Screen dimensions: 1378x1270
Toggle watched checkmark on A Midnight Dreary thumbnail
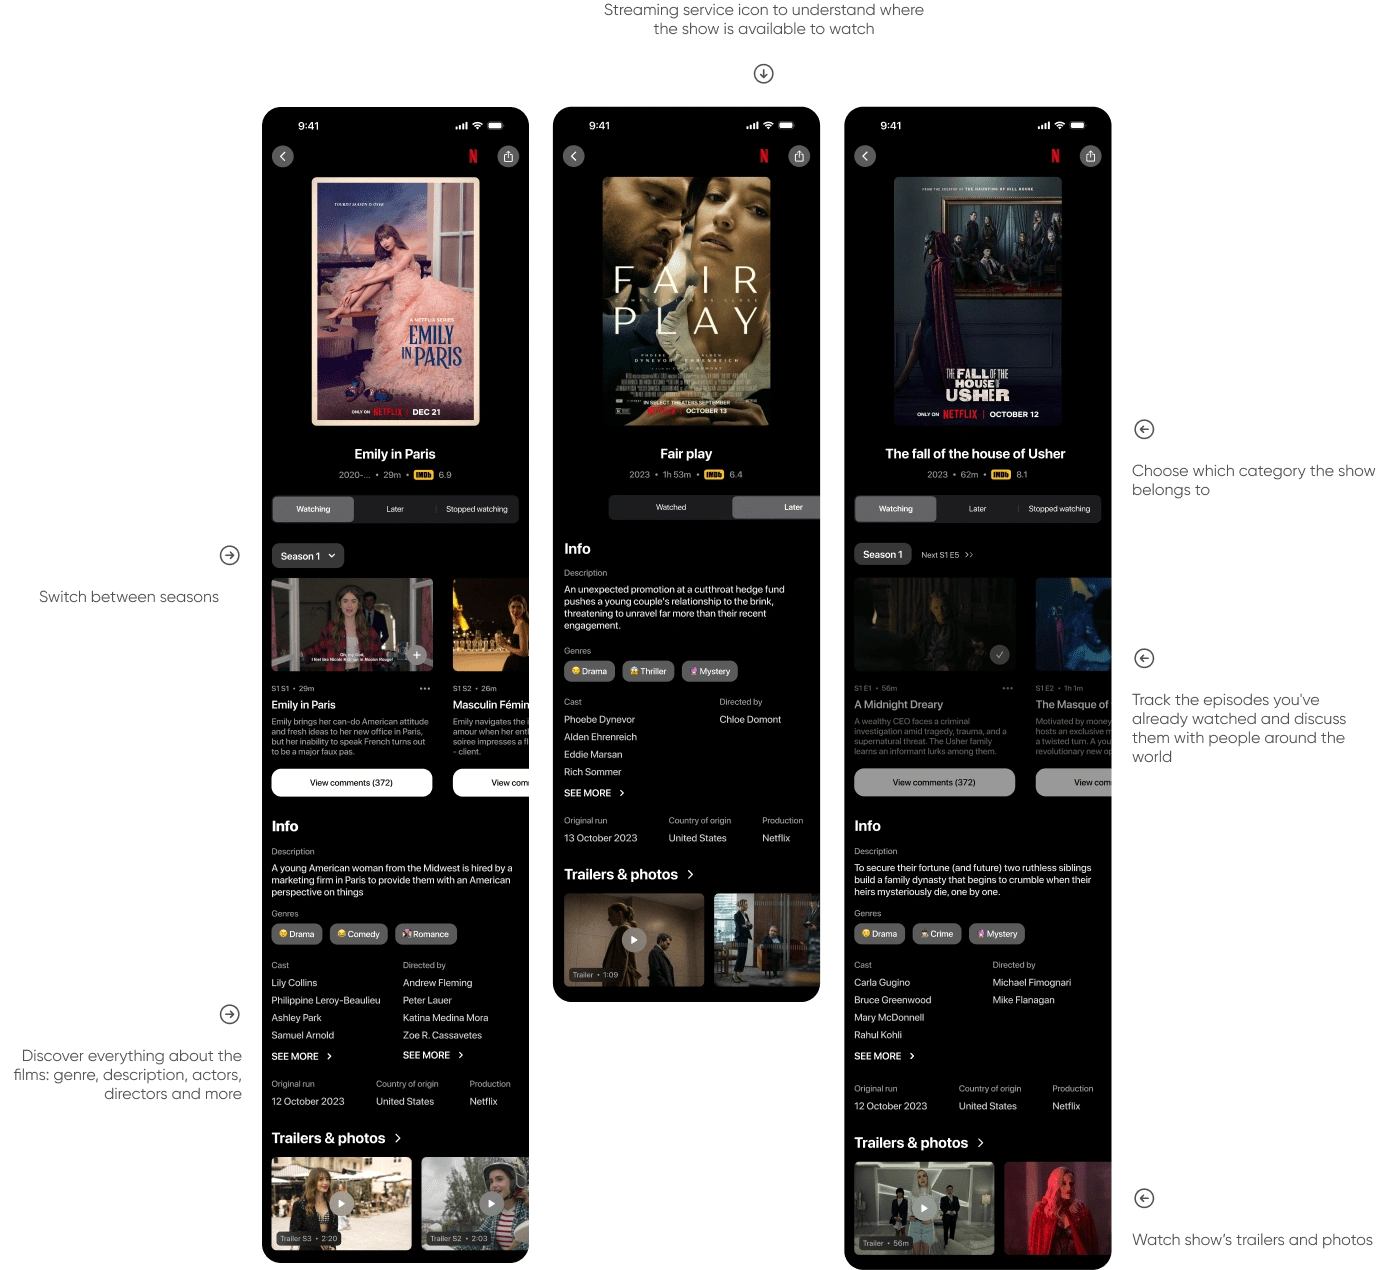tap(999, 655)
